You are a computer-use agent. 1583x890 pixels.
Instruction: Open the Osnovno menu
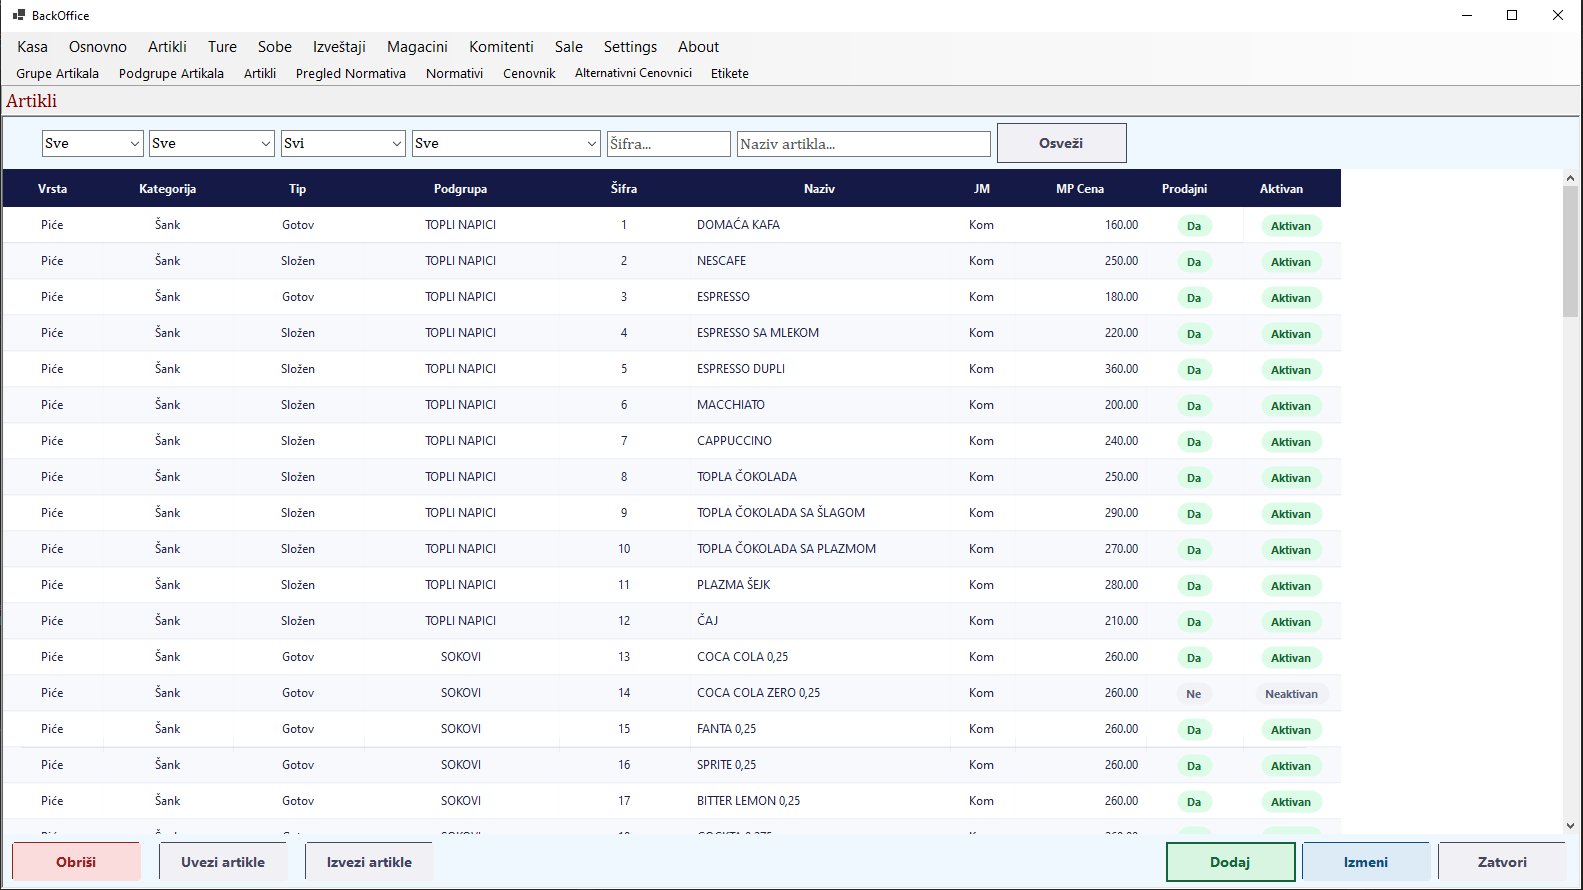(x=98, y=47)
